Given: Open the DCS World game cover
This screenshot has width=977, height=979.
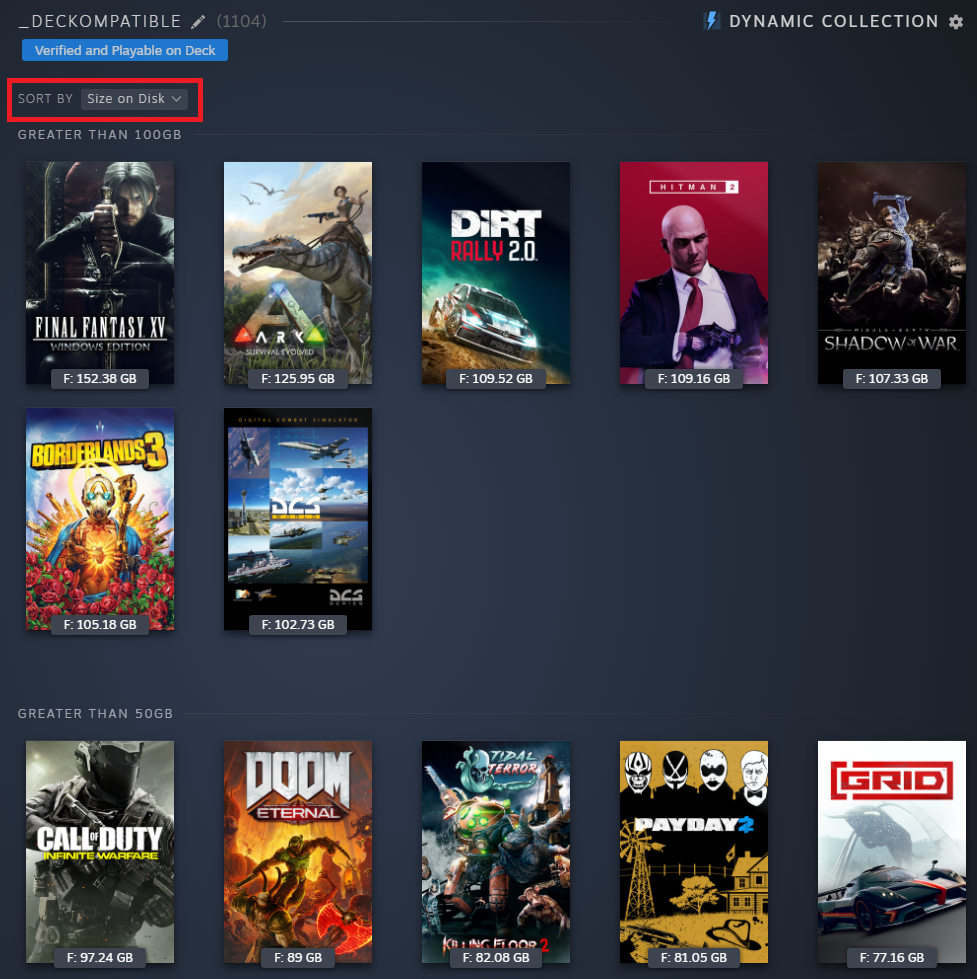Looking at the screenshot, I should tap(298, 519).
